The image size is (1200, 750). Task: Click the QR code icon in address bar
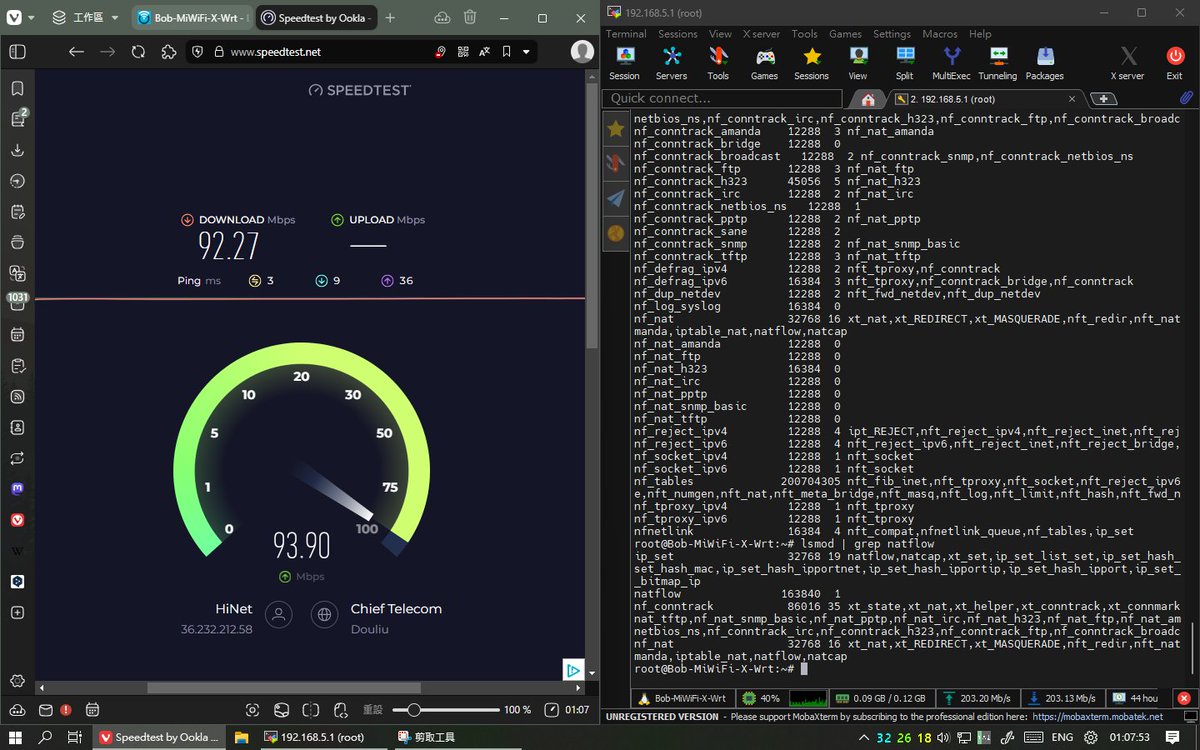pyautogui.click(x=462, y=52)
